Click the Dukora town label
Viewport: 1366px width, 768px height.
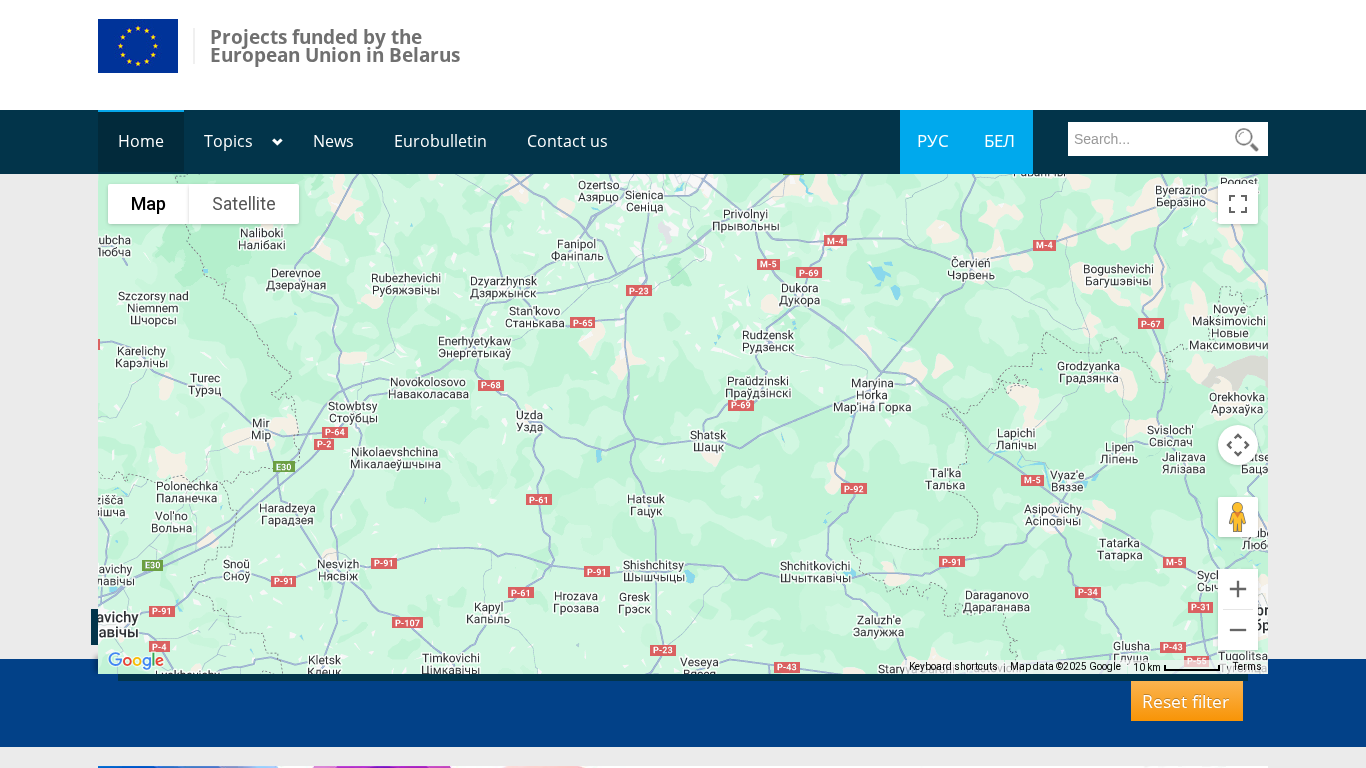(799, 294)
